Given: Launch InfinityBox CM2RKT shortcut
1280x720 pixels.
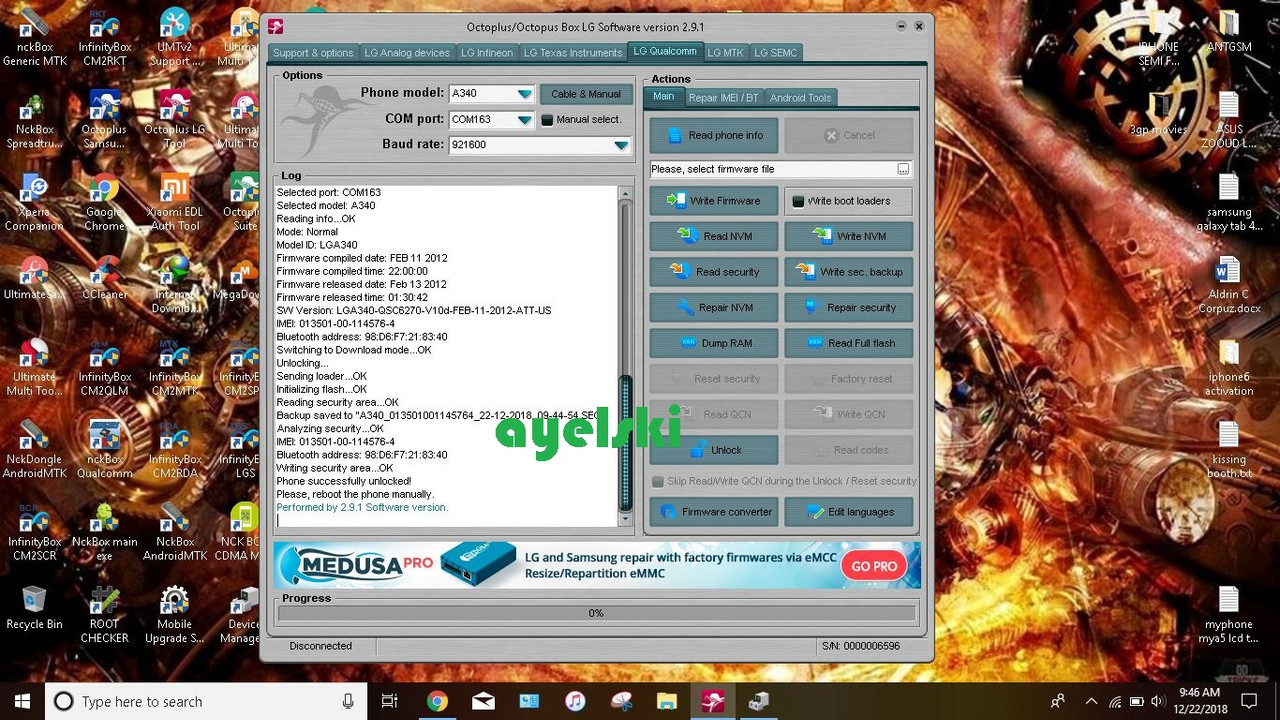Looking at the screenshot, I should point(104,36).
